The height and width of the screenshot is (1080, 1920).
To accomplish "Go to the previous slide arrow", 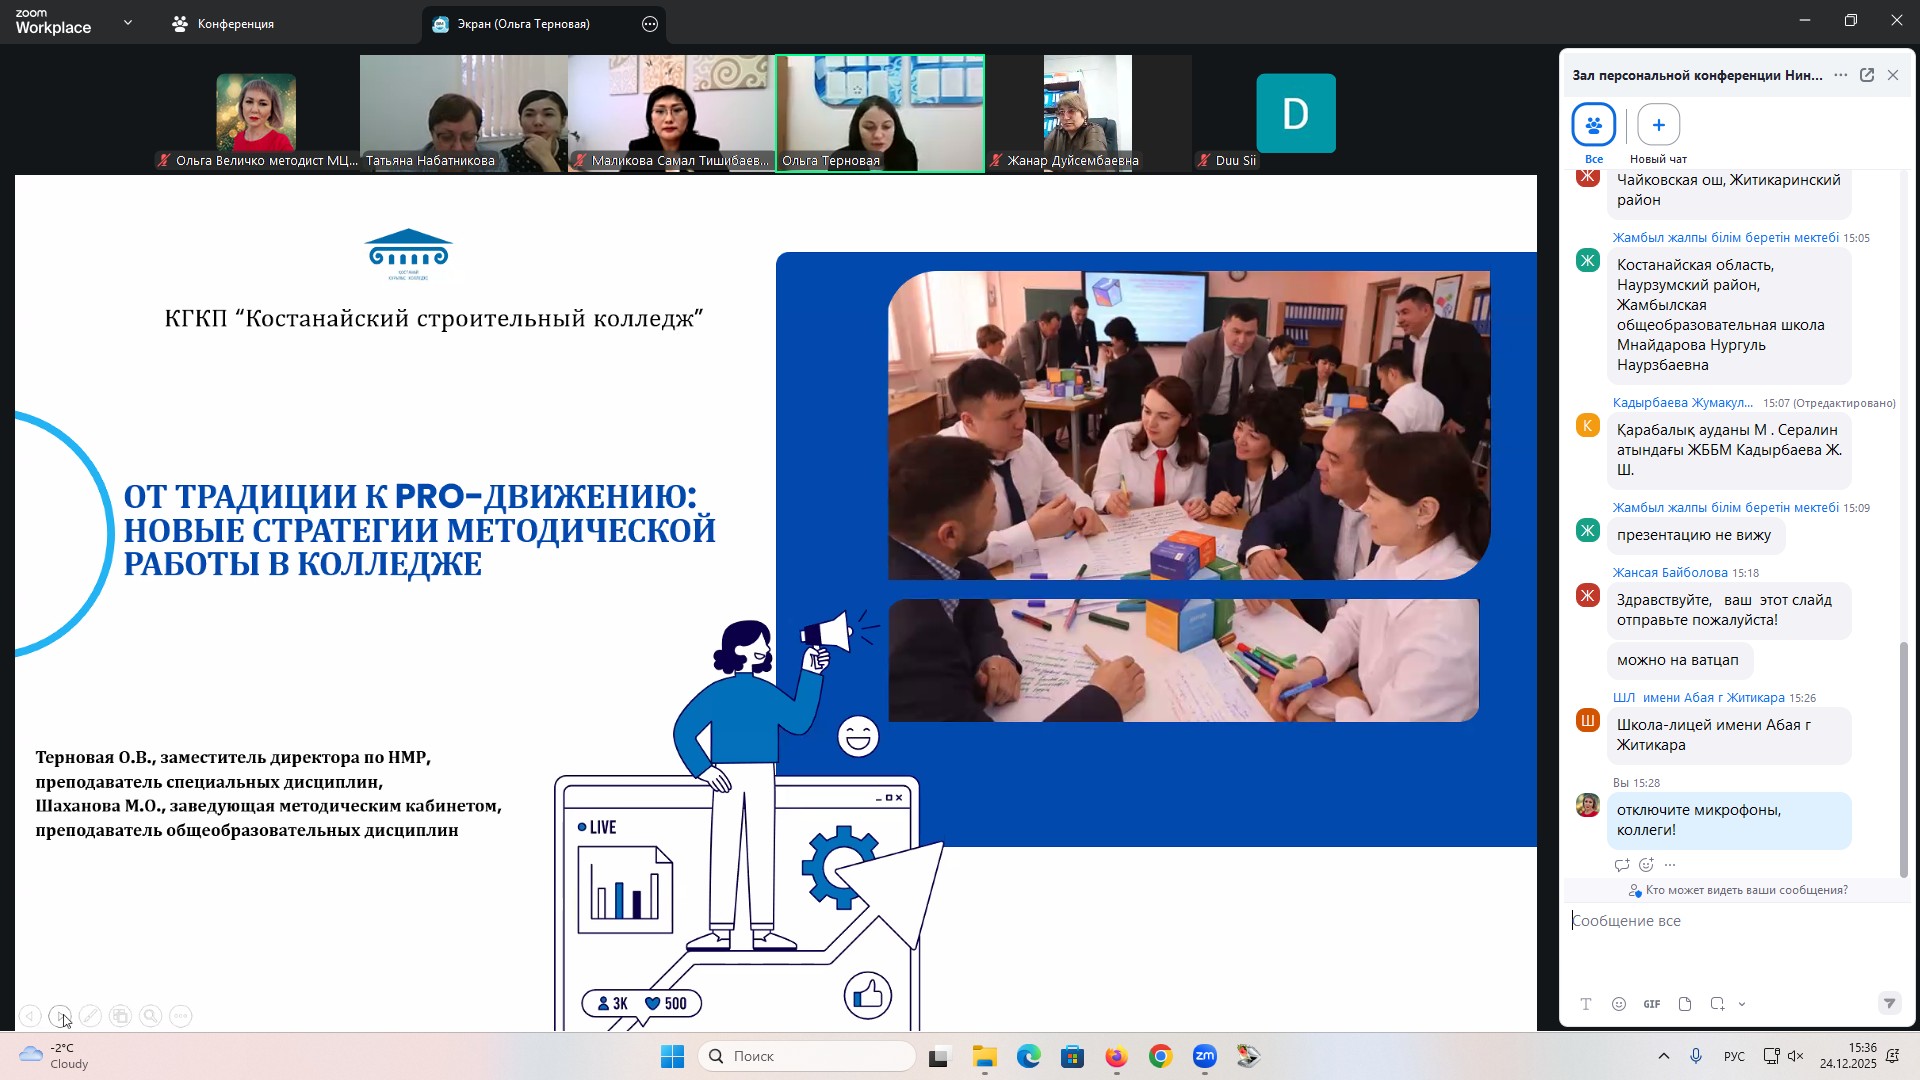I will (x=30, y=1017).
